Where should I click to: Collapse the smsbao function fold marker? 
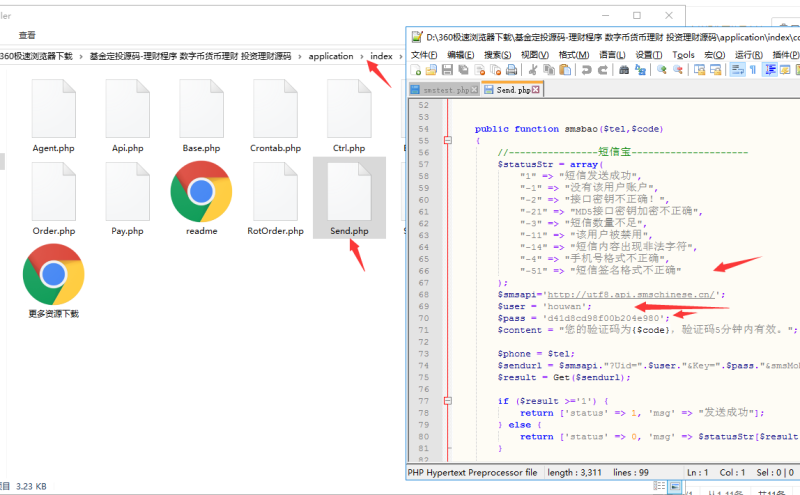pos(447,140)
